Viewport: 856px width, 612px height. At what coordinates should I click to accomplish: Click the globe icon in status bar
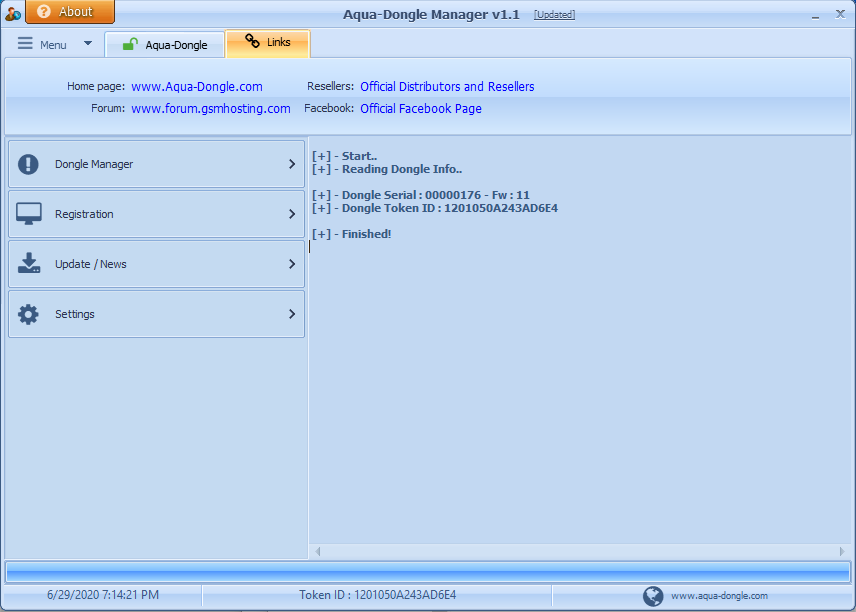[x=653, y=596]
